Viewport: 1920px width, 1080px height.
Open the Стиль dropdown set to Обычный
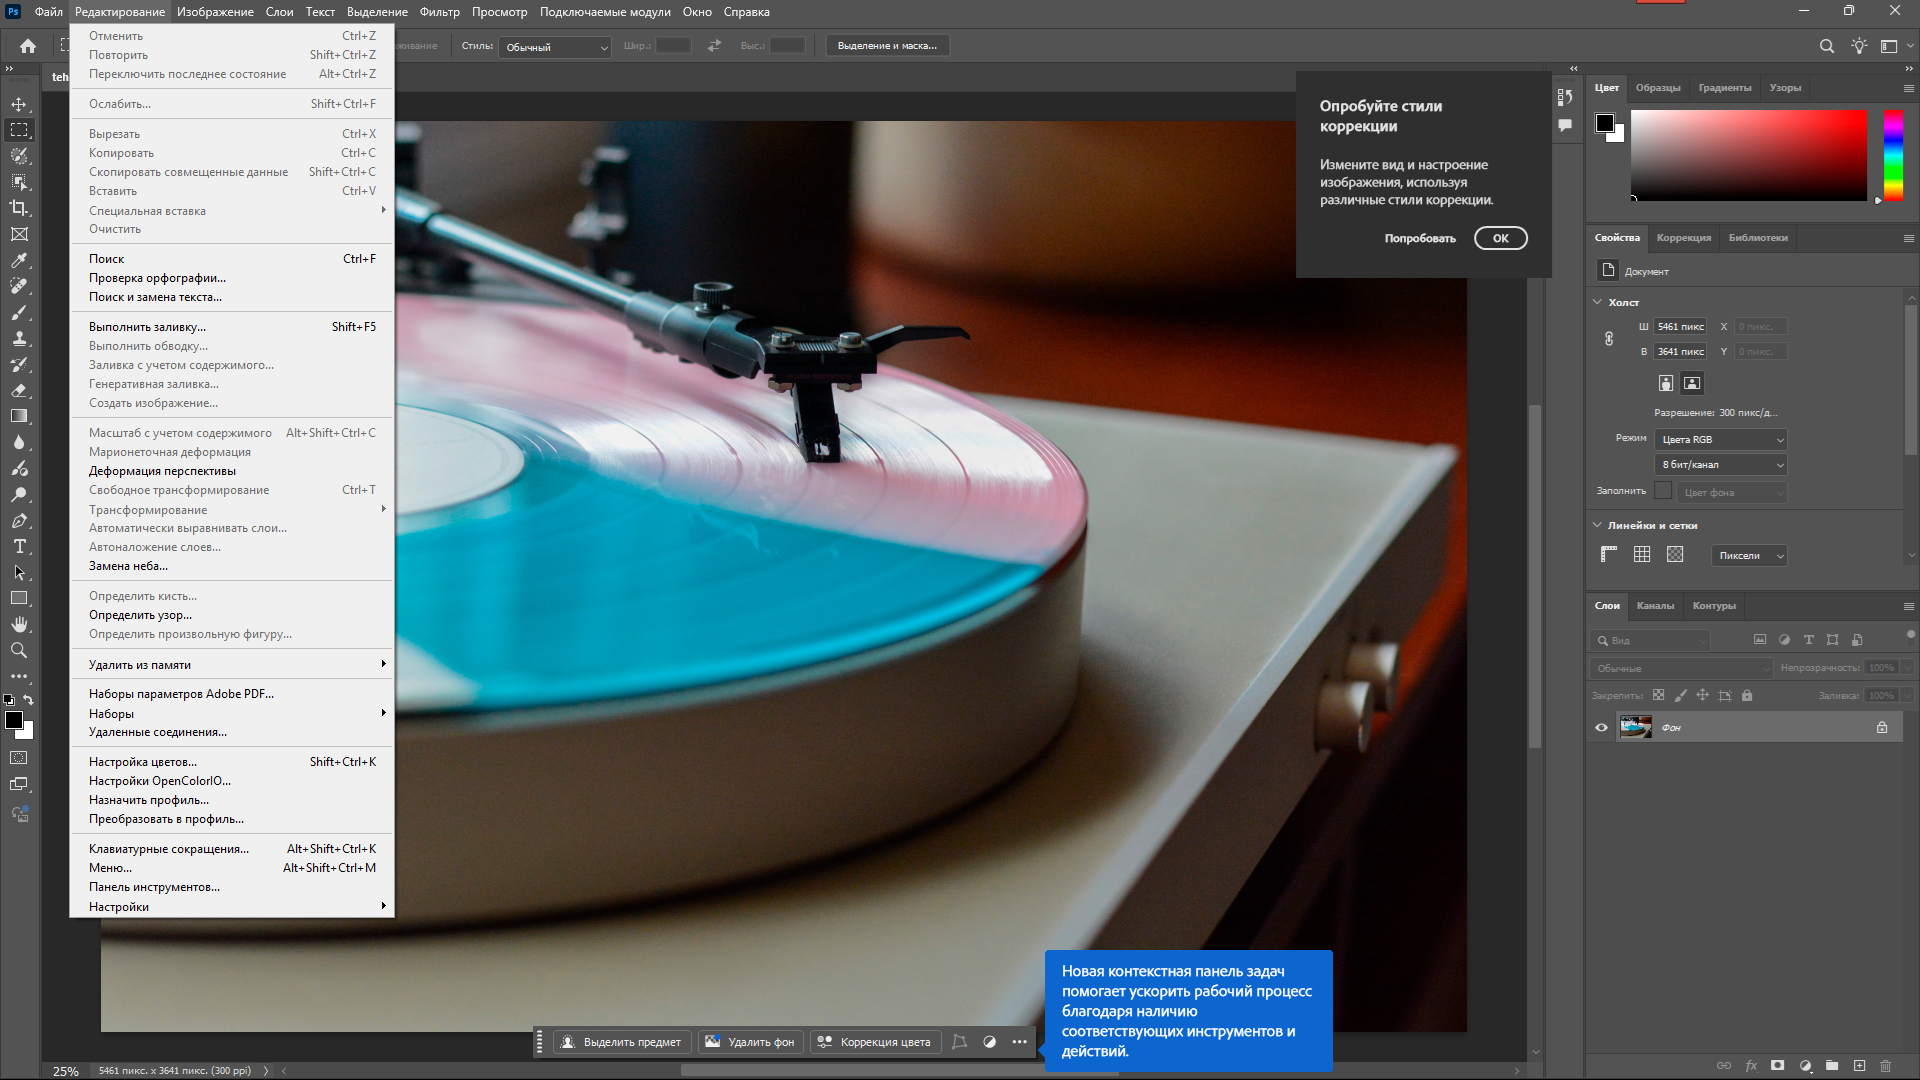point(556,47)
